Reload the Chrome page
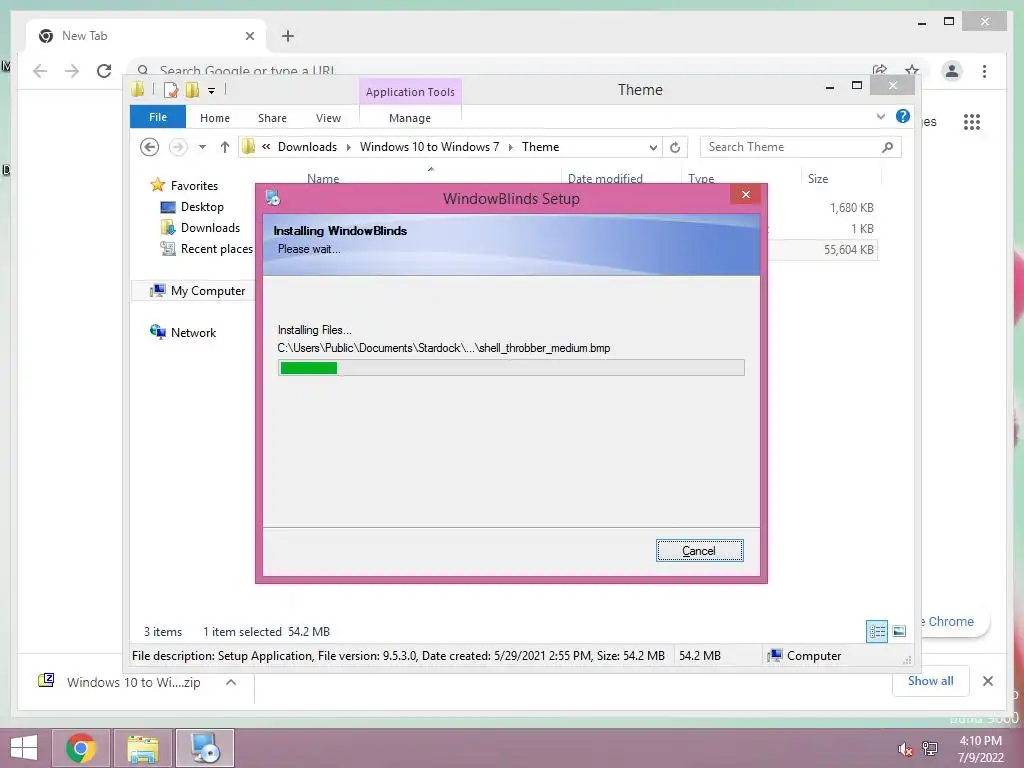Image resolution: width=1024 pixels, height=768 pixels. point(104,71)
